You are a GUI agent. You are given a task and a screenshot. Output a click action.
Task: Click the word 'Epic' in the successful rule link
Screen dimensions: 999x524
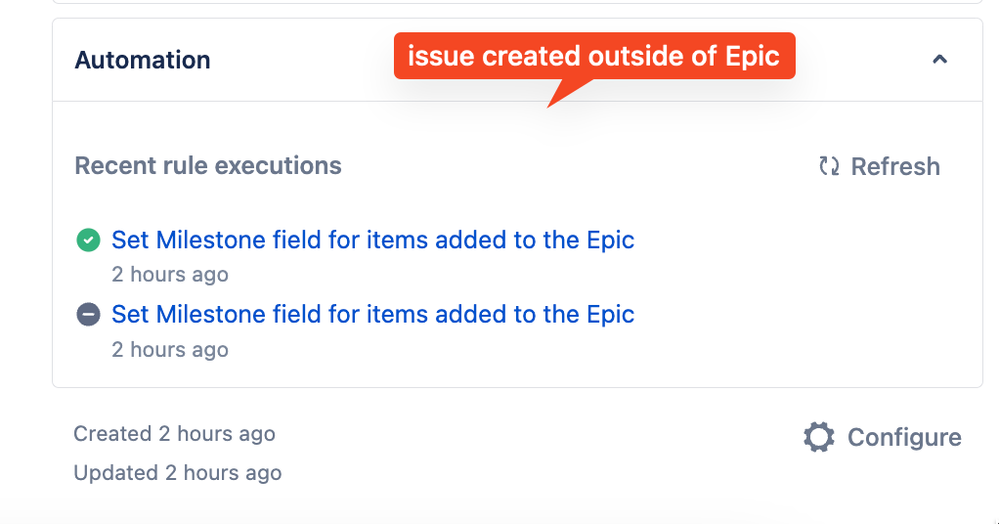click(610, 241)
